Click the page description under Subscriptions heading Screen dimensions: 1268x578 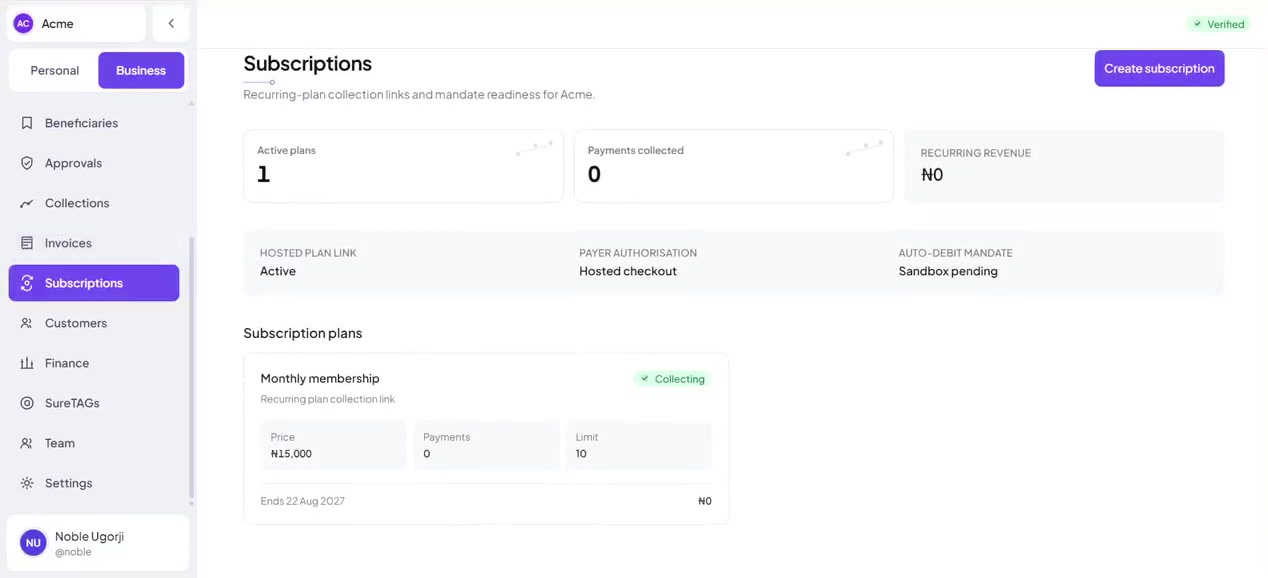click(x=419, y=94)
